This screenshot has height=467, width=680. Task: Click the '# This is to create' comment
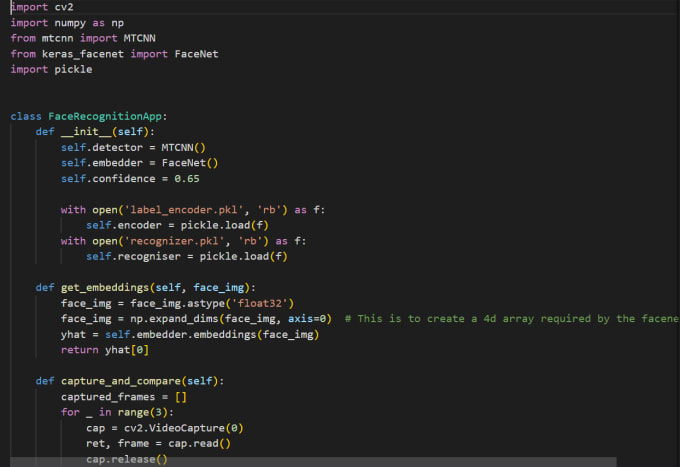pos(512,319)
